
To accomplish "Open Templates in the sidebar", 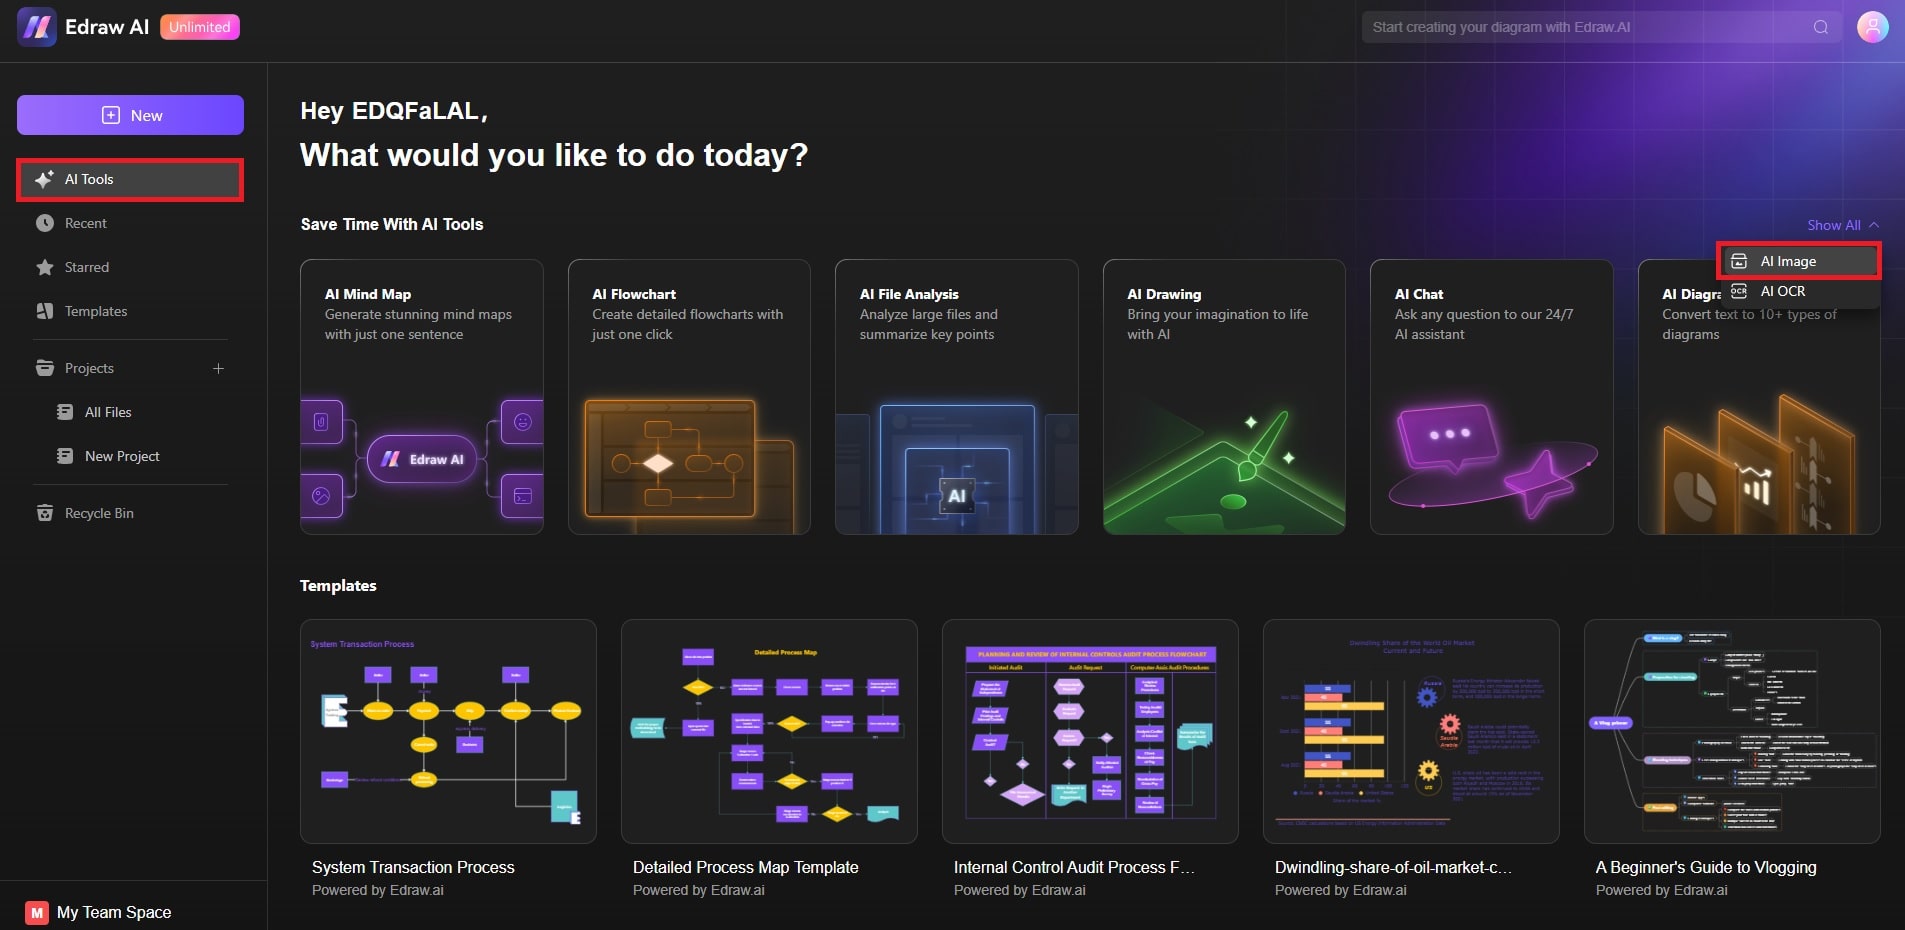I will [130, 311].
